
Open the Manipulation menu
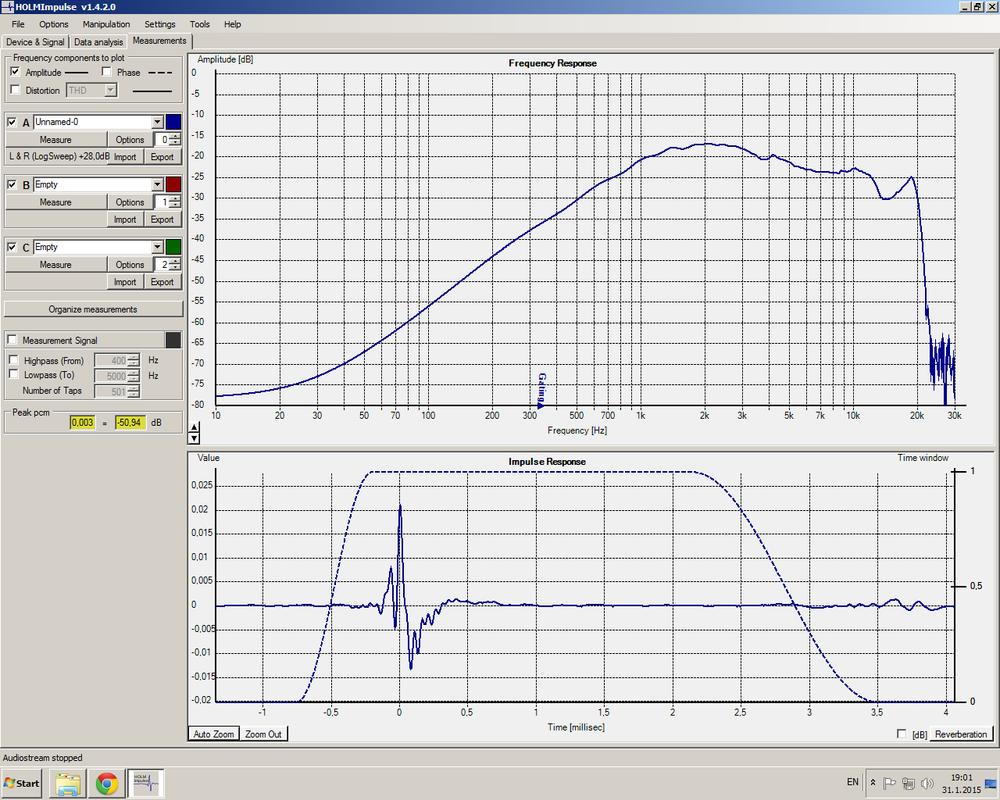pos(106,24)
